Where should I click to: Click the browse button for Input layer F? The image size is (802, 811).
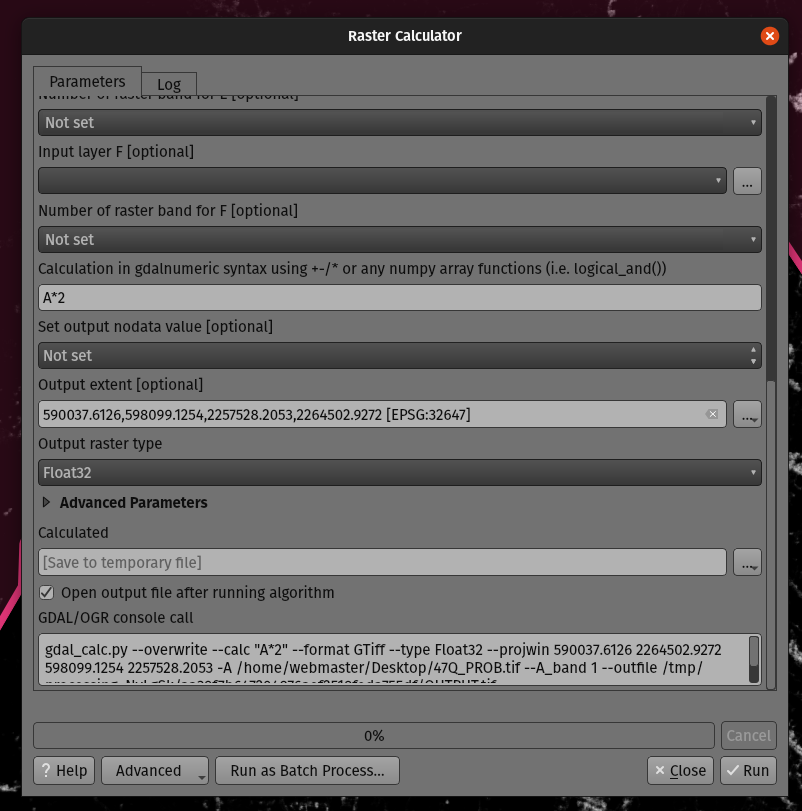click(x=747, y=181)
